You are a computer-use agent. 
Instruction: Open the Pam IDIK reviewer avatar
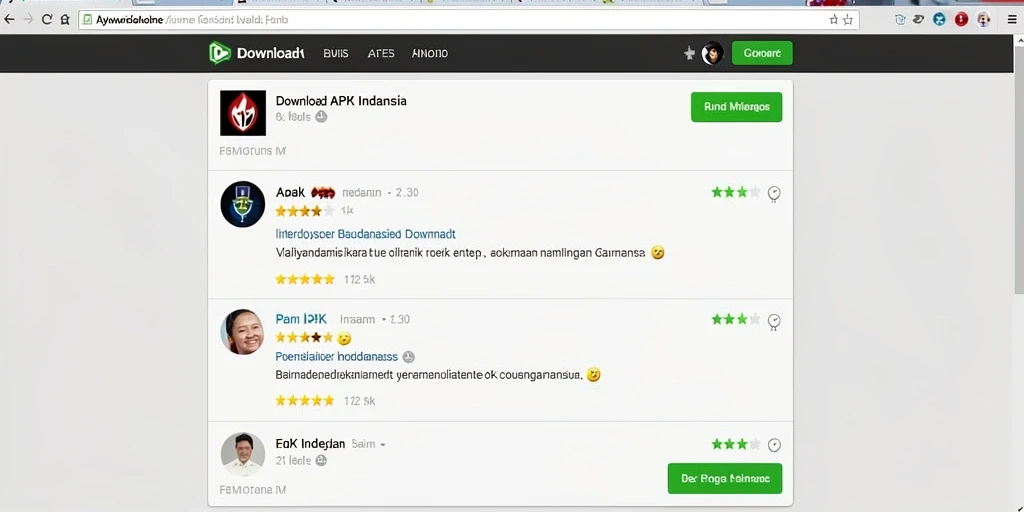243,332
